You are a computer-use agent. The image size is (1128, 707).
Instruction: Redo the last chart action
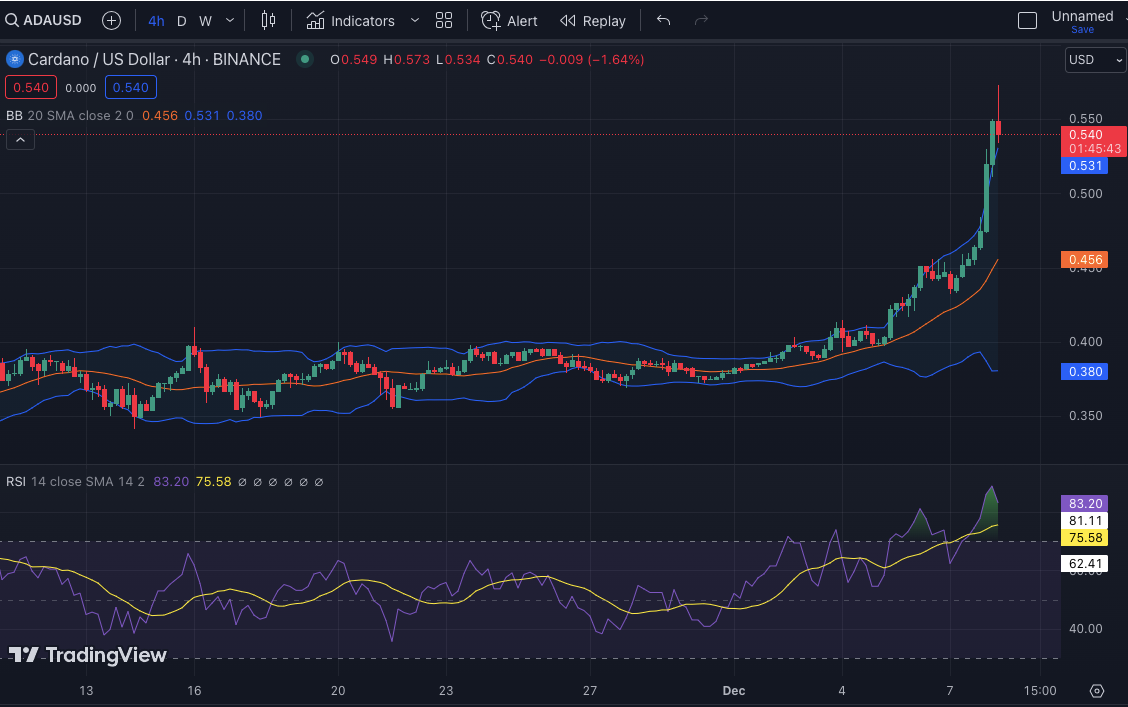pos(701,20)
